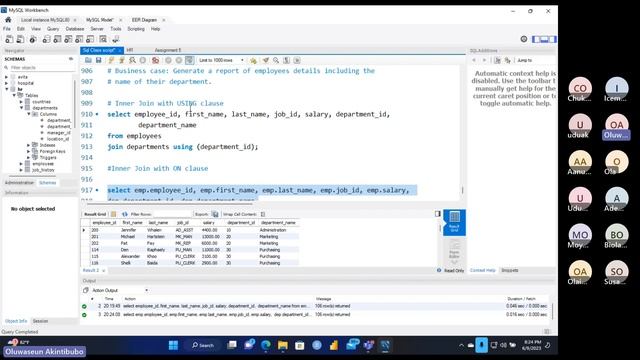The image size is (640, 360).
Task: Open the File menu
Action: pyautogui.click(x=7, y=29)
